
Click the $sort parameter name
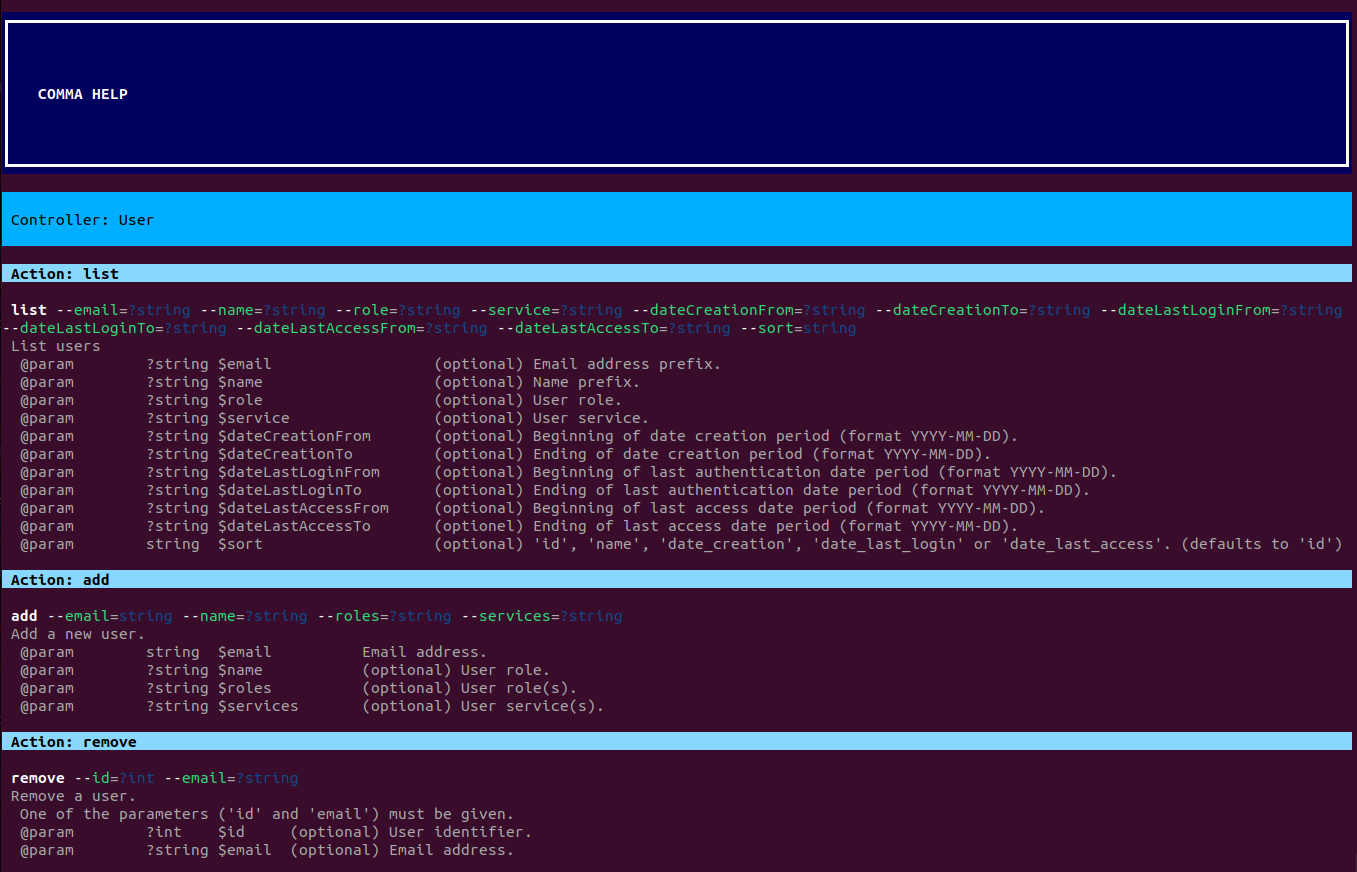point(240,544)
